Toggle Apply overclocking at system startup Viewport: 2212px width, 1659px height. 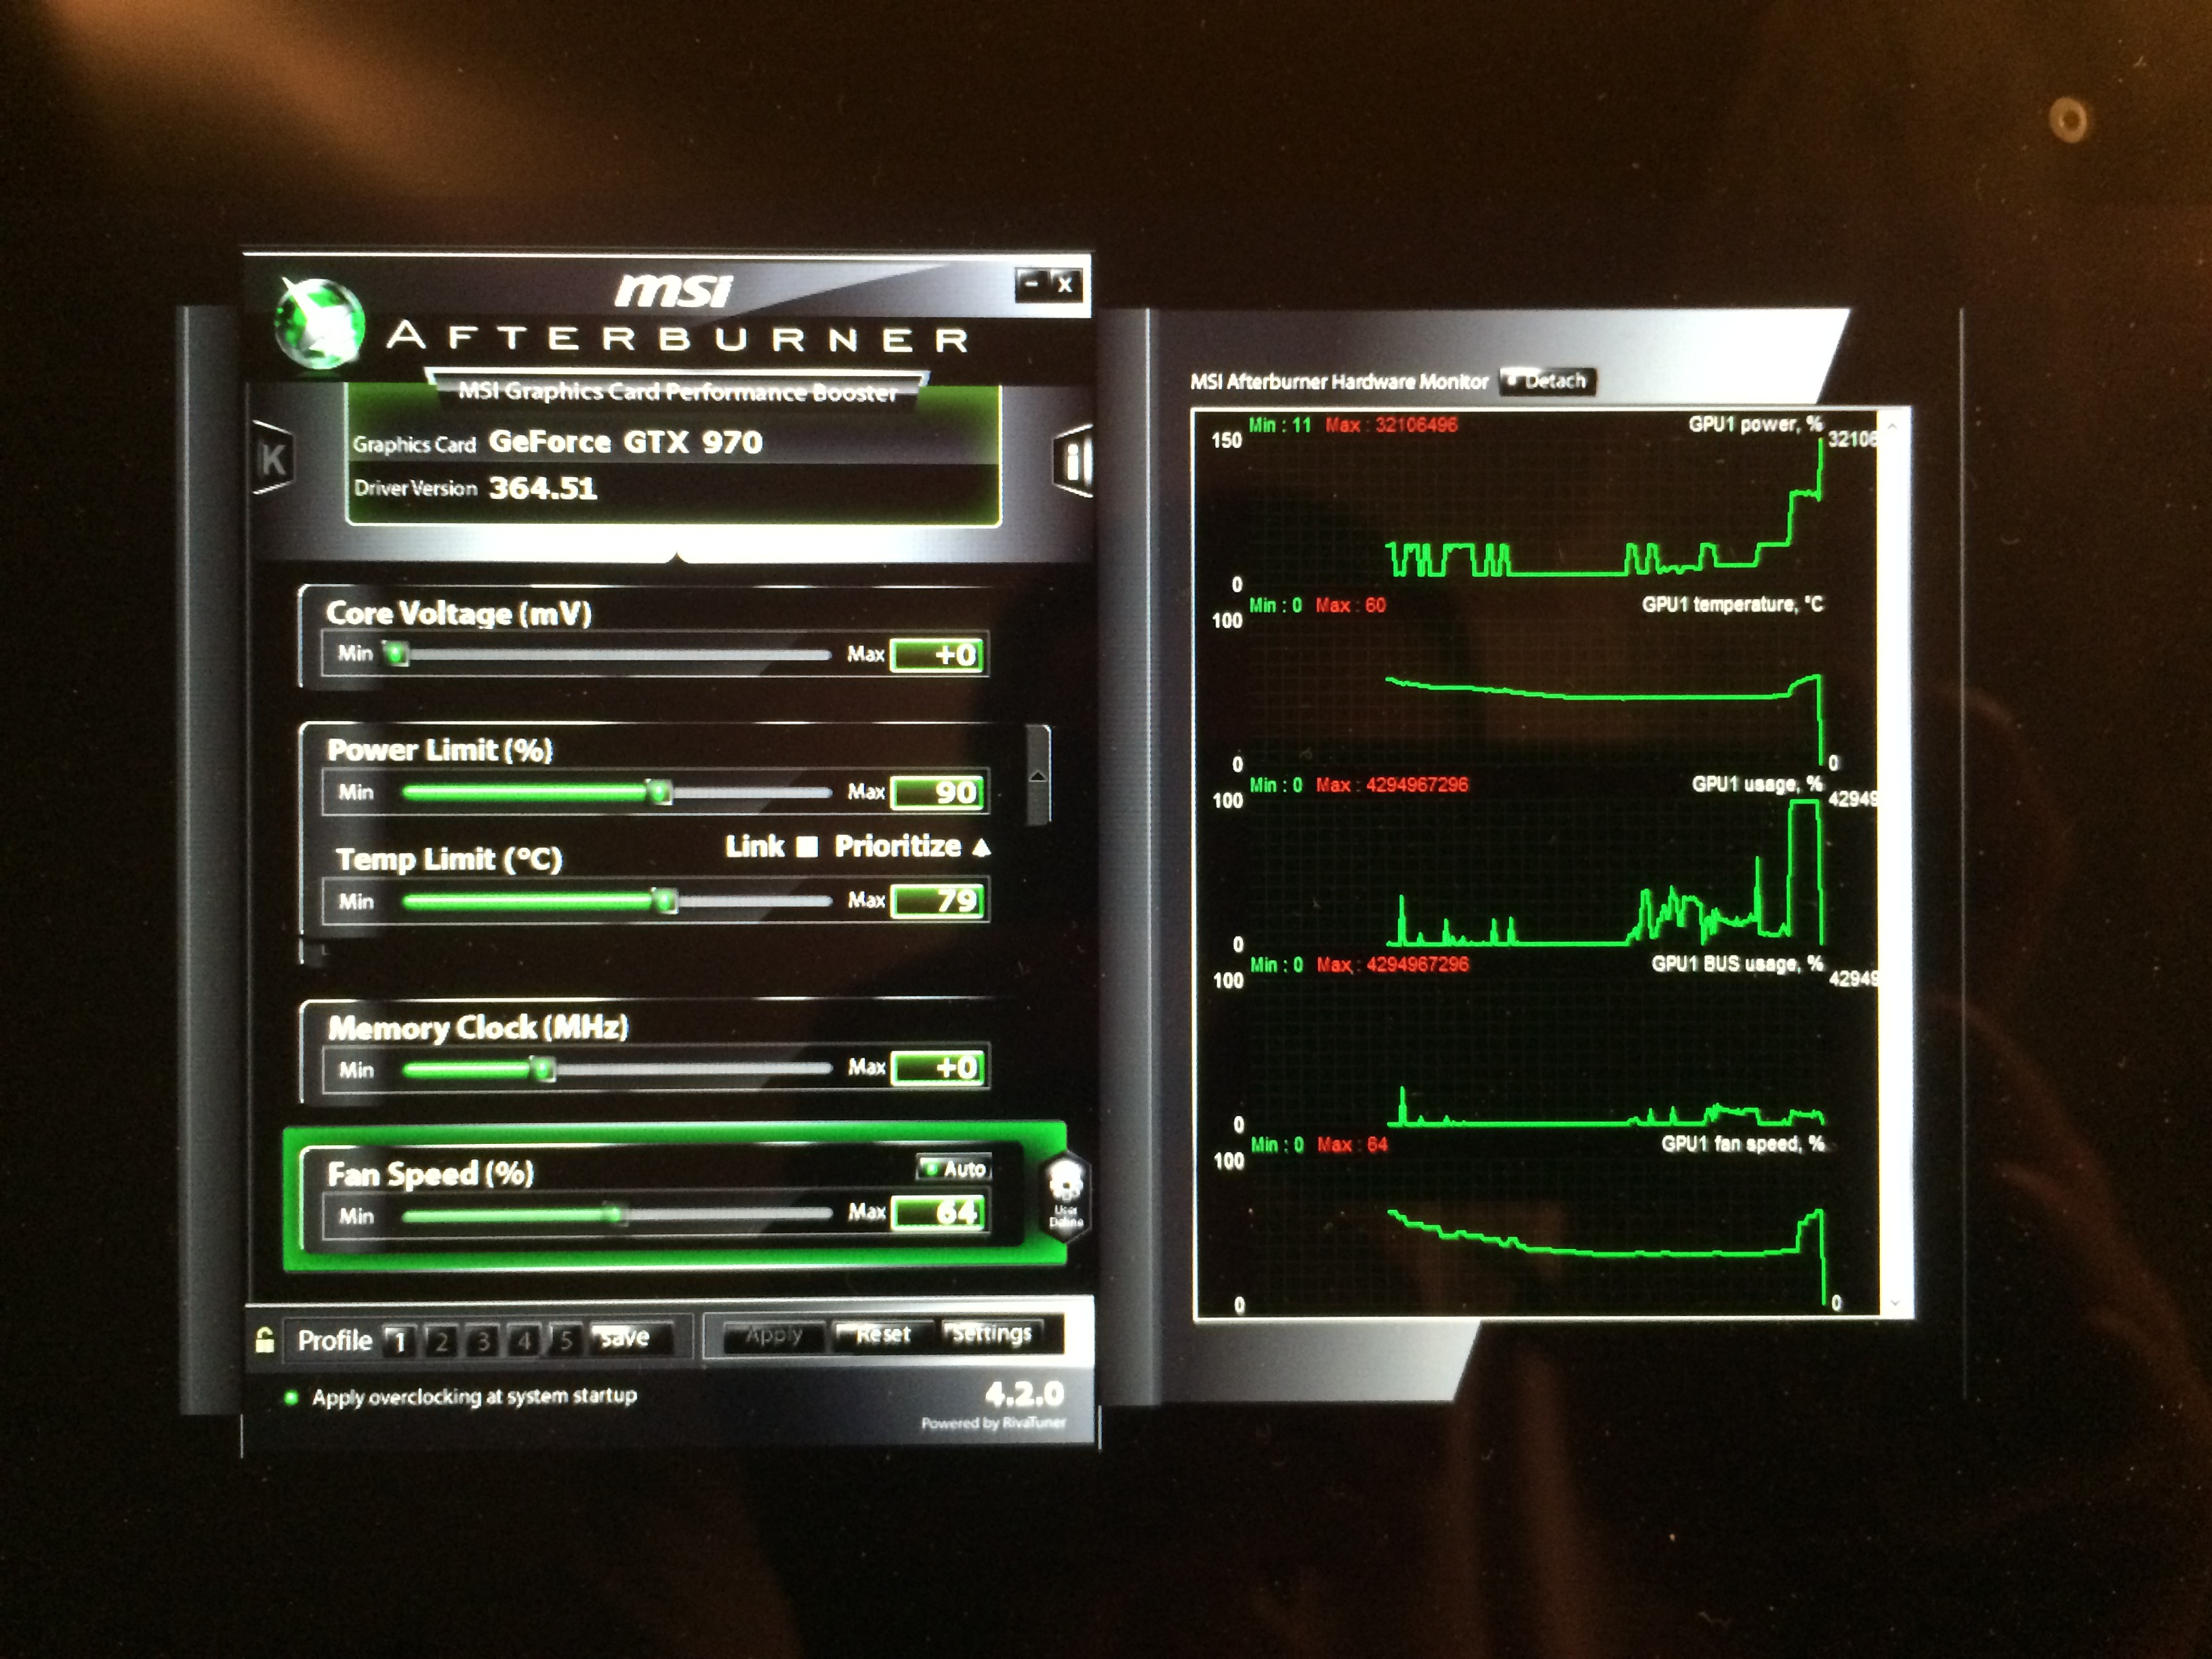pos(291,1397)
